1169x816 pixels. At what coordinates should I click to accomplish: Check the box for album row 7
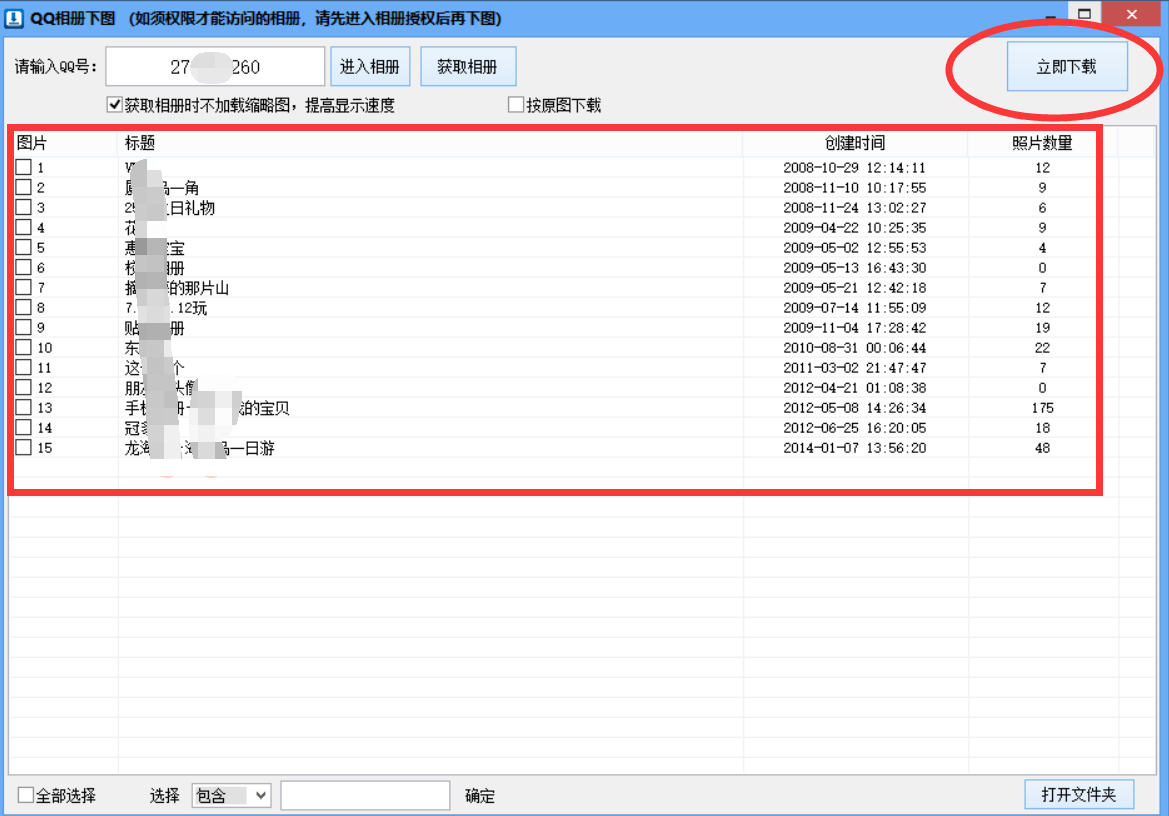(x=24, y=288)
